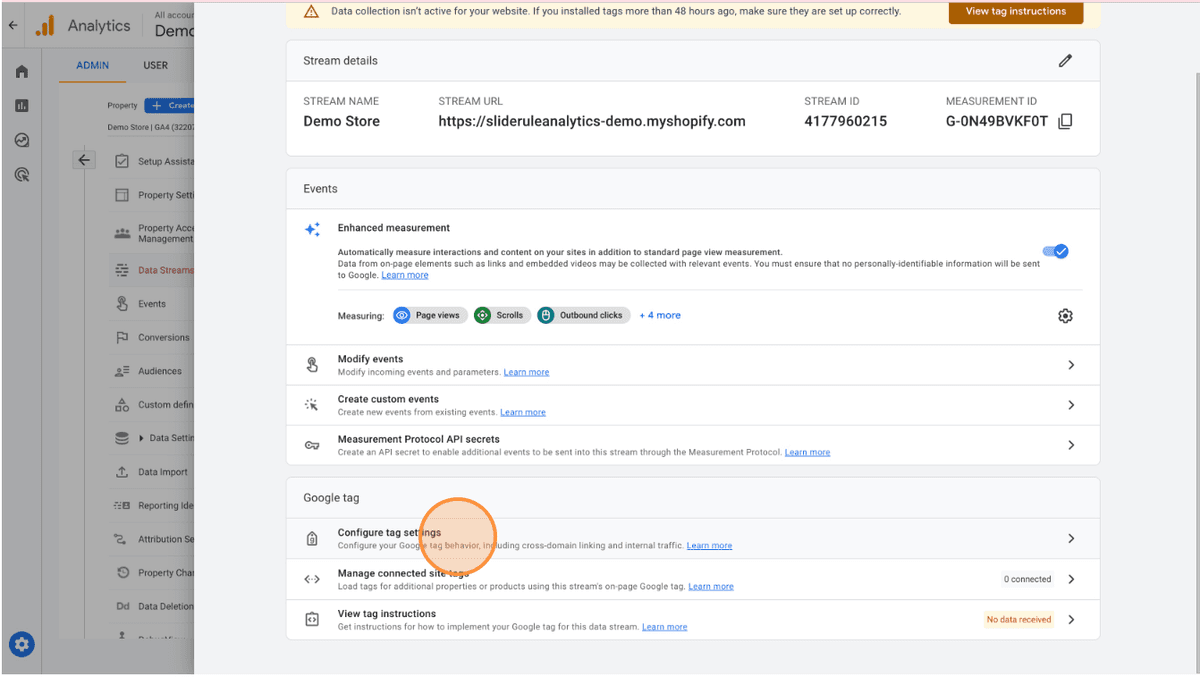The height and width of the screenshot is (678, 1200).
Task: Click the Analytics logo icon
Action: pos(45,26)
